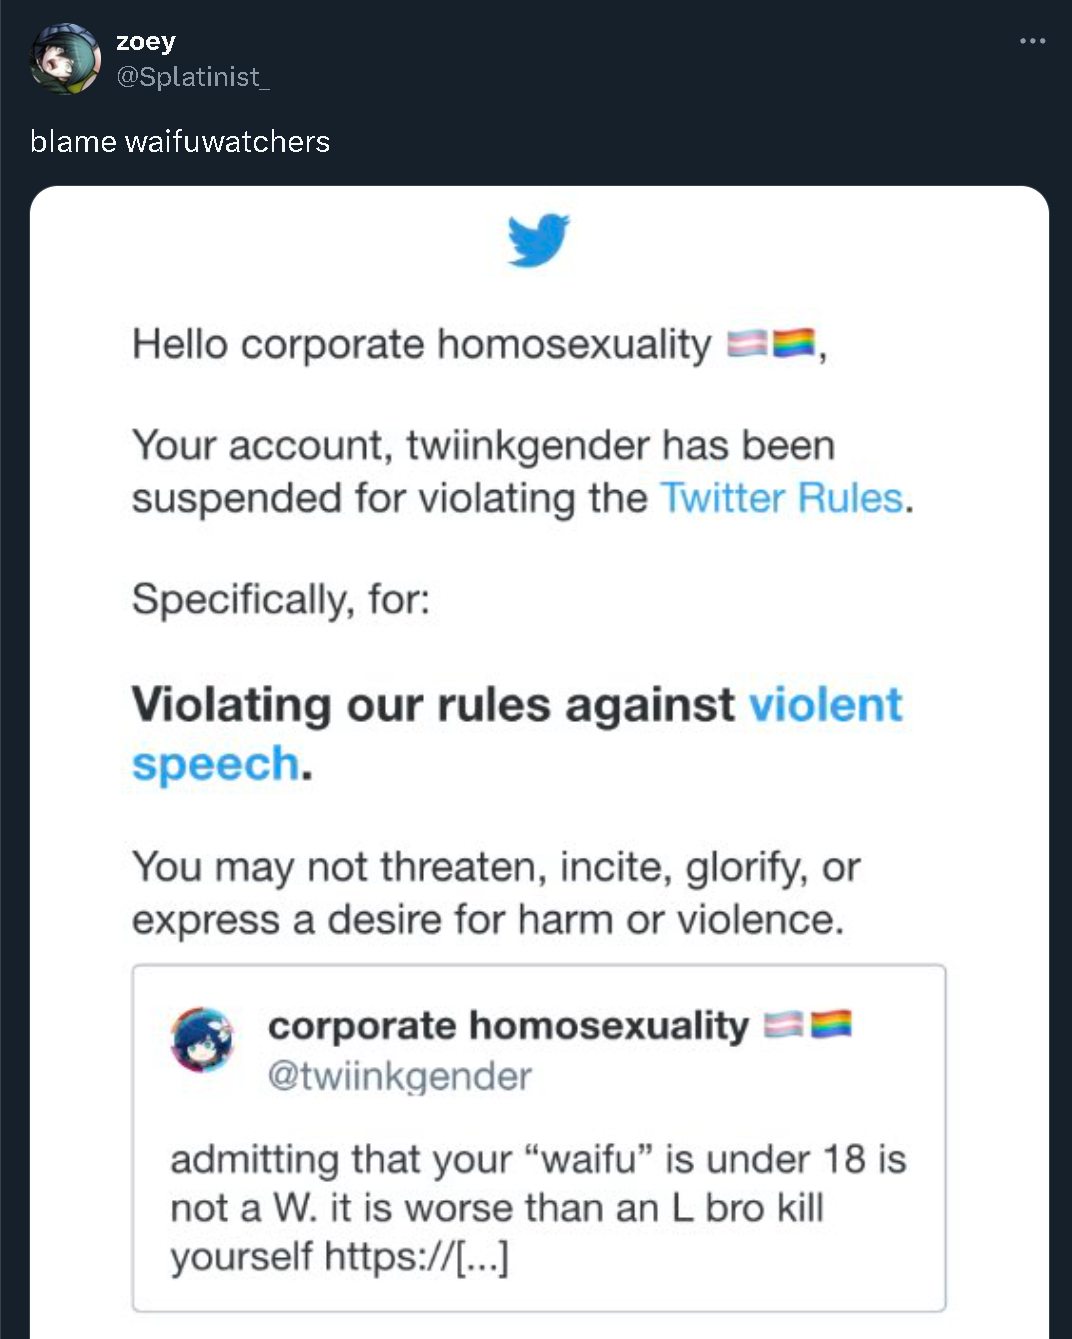
Task: Click the corporate homosexuality avatar in quoted tweet
Action: [x=202, y=1040]
